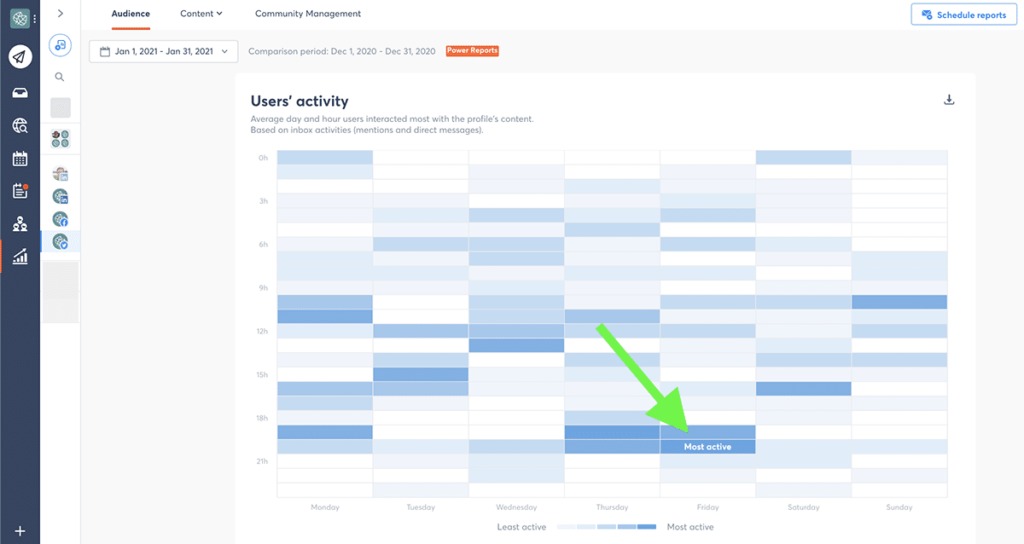Click the plus icon at sidebar bottom
This screenshot has height=544, width=1024.
coord(20,531)
